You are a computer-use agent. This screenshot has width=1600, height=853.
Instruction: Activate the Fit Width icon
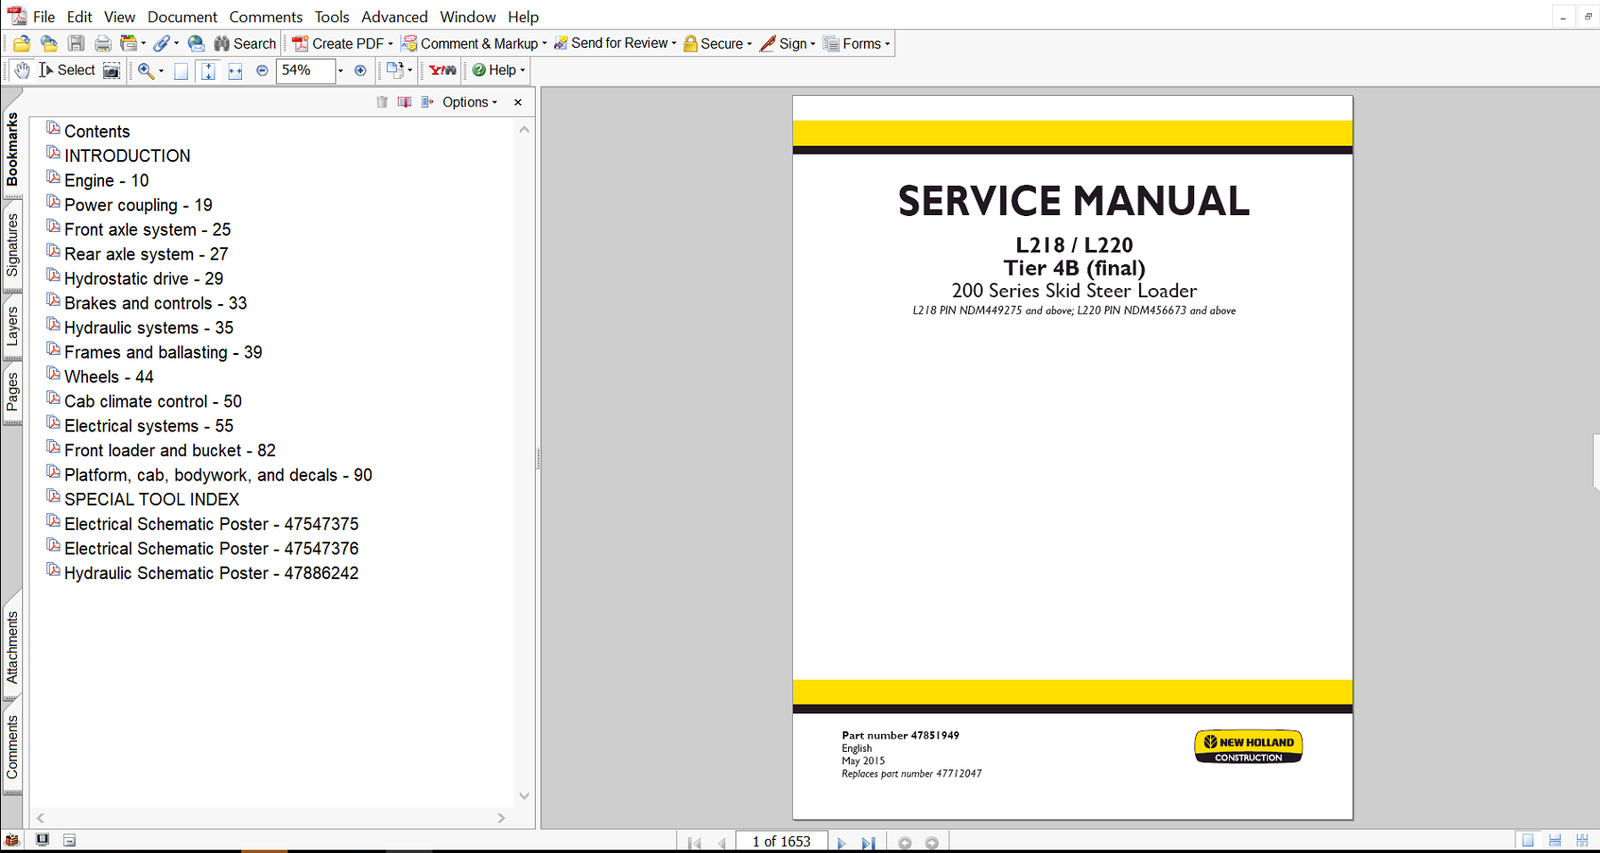[x=235, y=70]
